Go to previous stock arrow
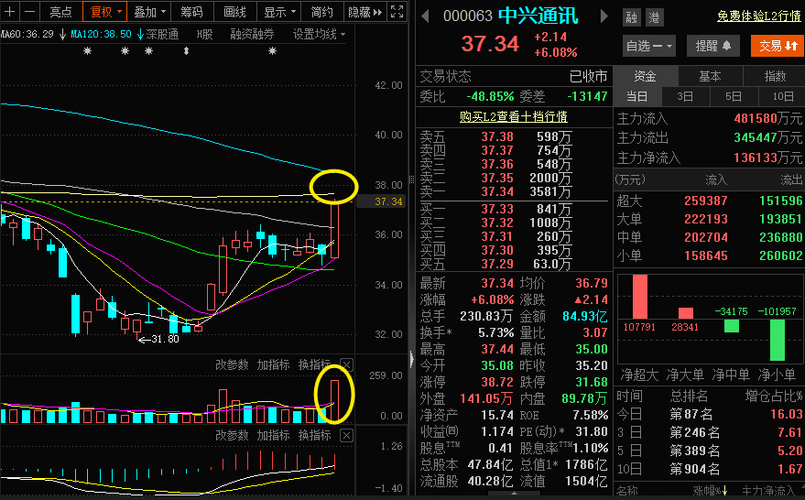Screen dimensions: 805x500 coord(425,16)
